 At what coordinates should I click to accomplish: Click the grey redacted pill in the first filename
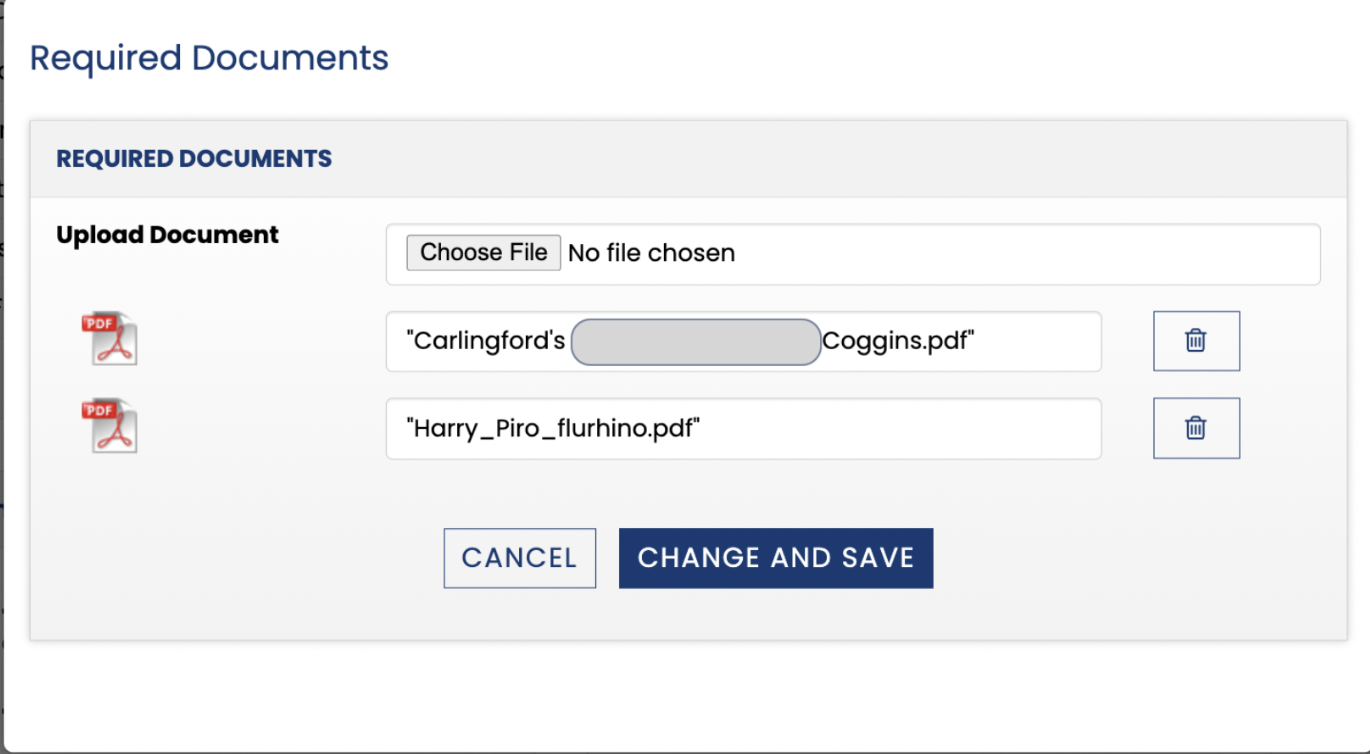[696, 342]
